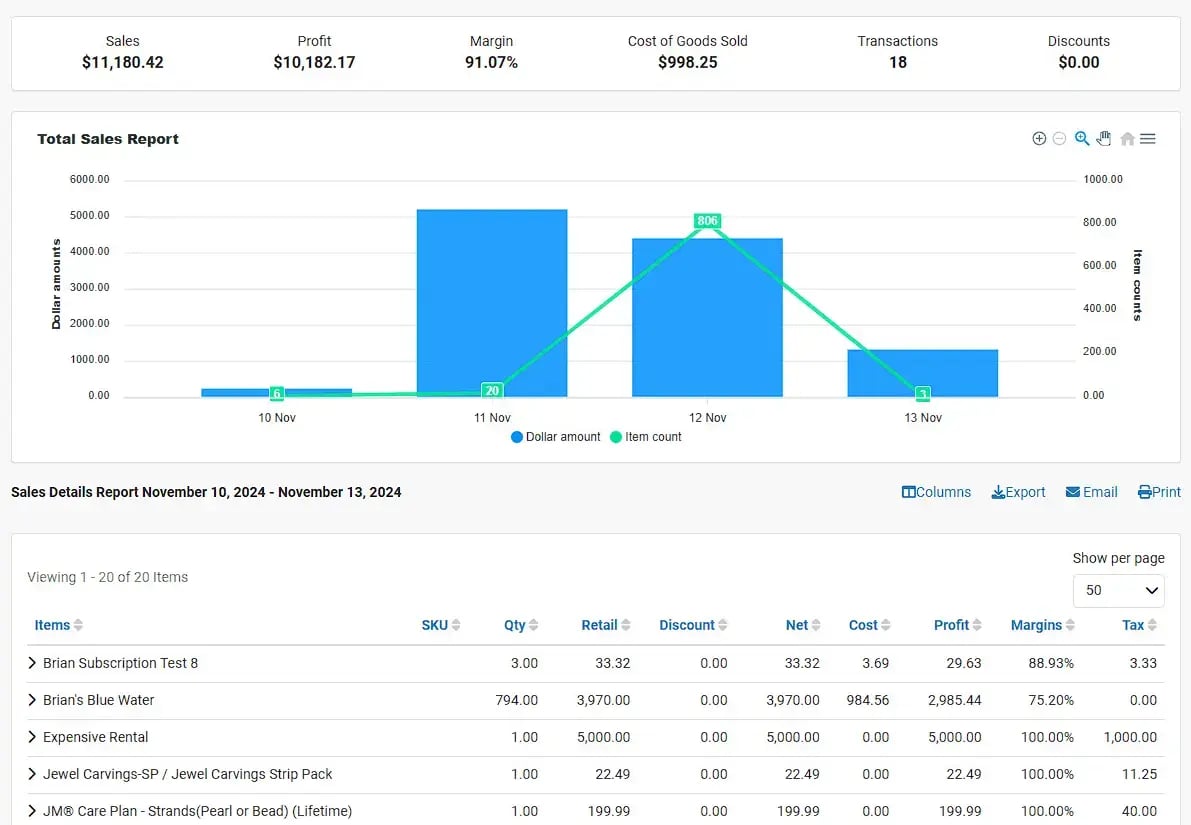Toggle Item count series in legend
Image resolution: width=1191 pixels, height=825 pixels.
[646, 437]
